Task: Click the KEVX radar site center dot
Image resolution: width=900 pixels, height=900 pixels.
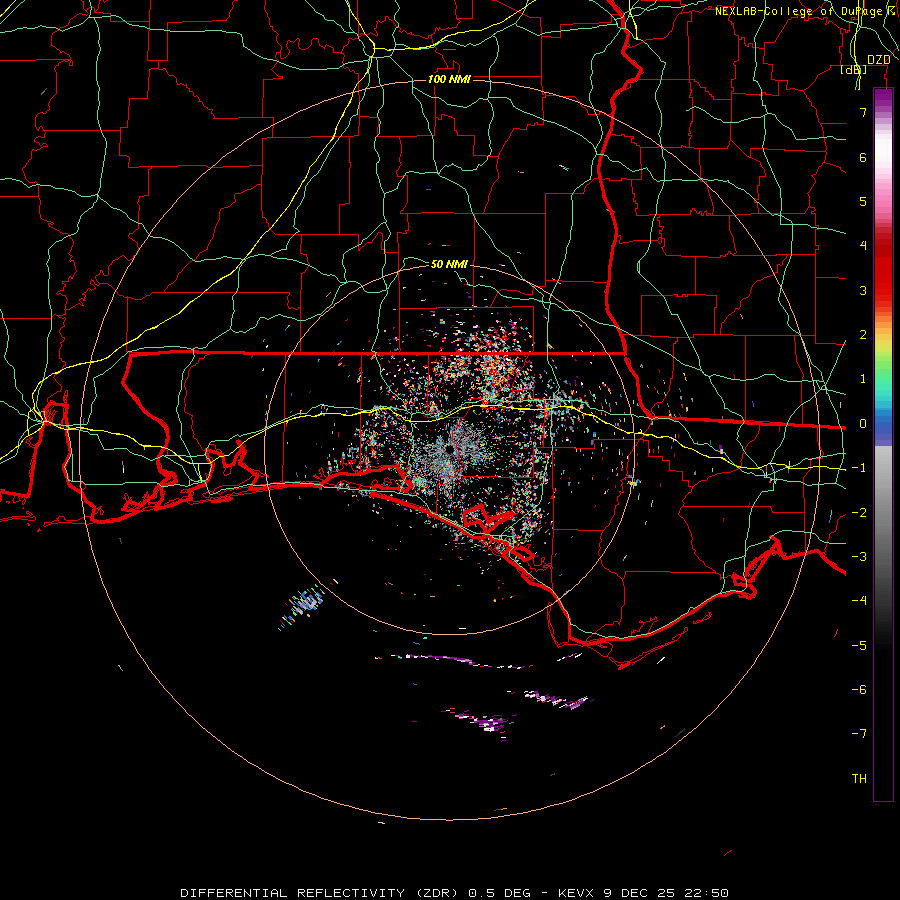Action: pyautogui.click(x=449, y=451)
